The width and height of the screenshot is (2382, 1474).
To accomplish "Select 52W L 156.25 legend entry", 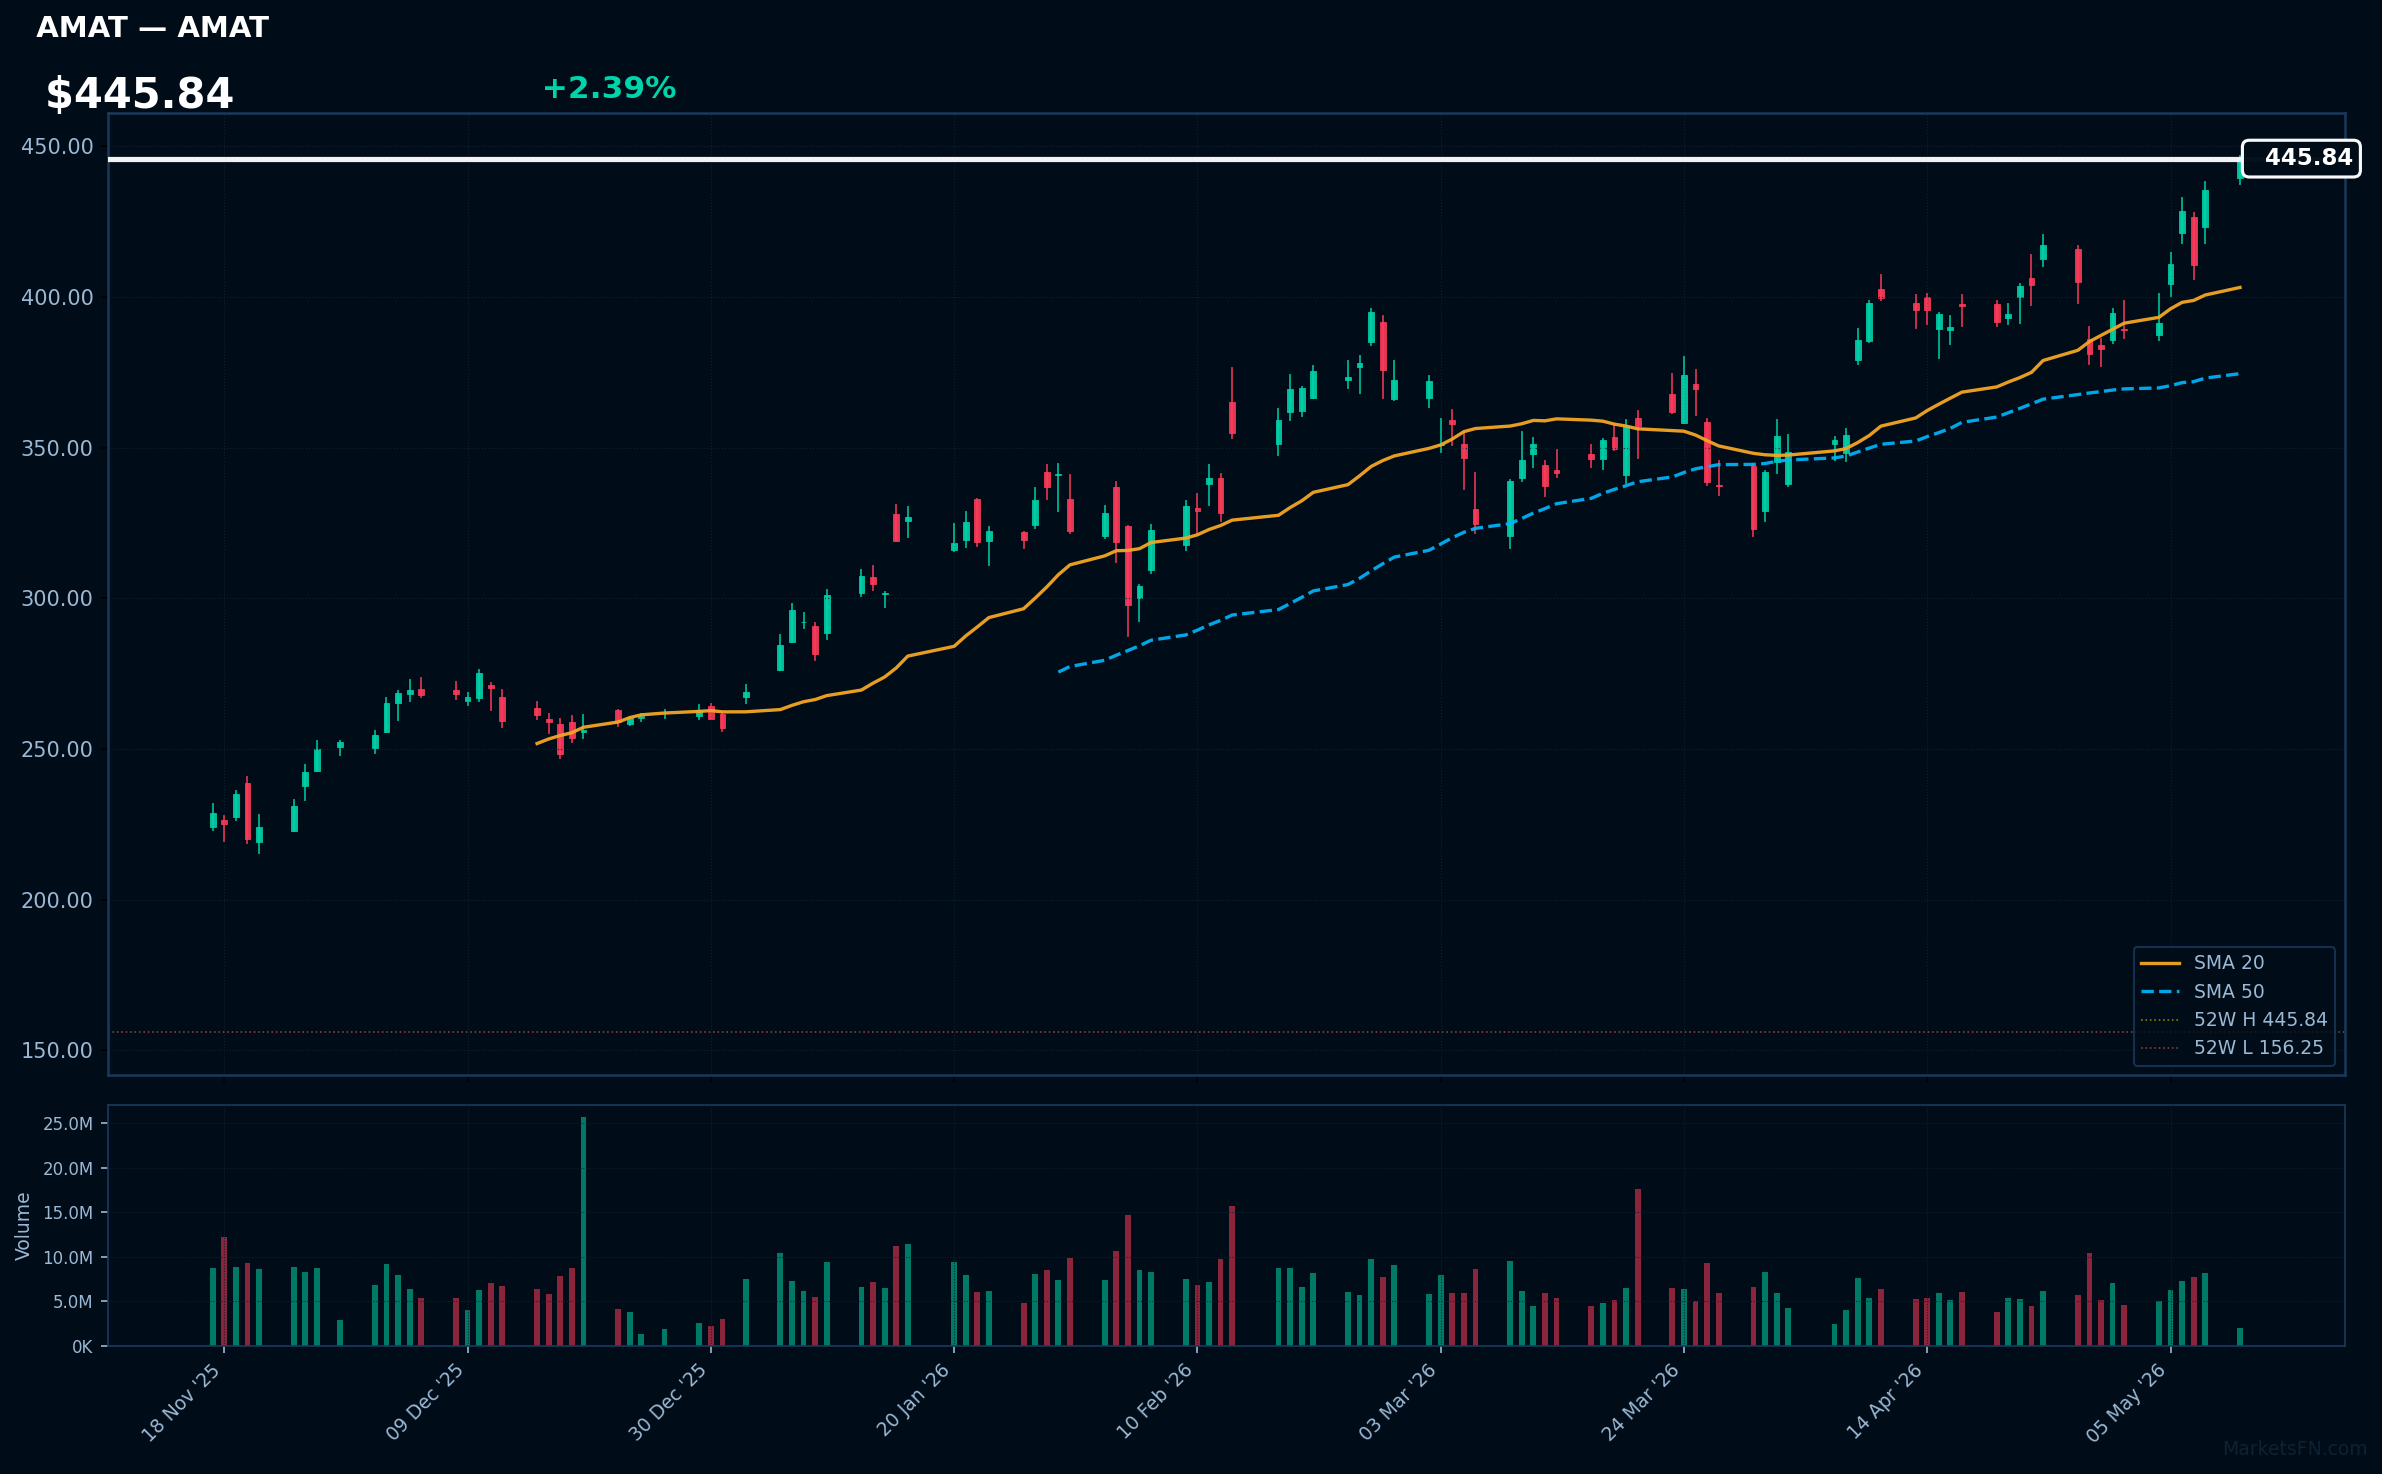I will [2232, 1047].
